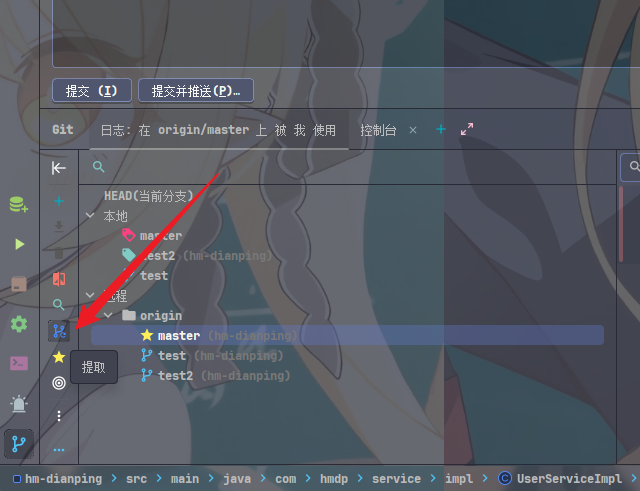Select the 日志 origin/master log tab
The image size is (640, 491).
[218, 130]
